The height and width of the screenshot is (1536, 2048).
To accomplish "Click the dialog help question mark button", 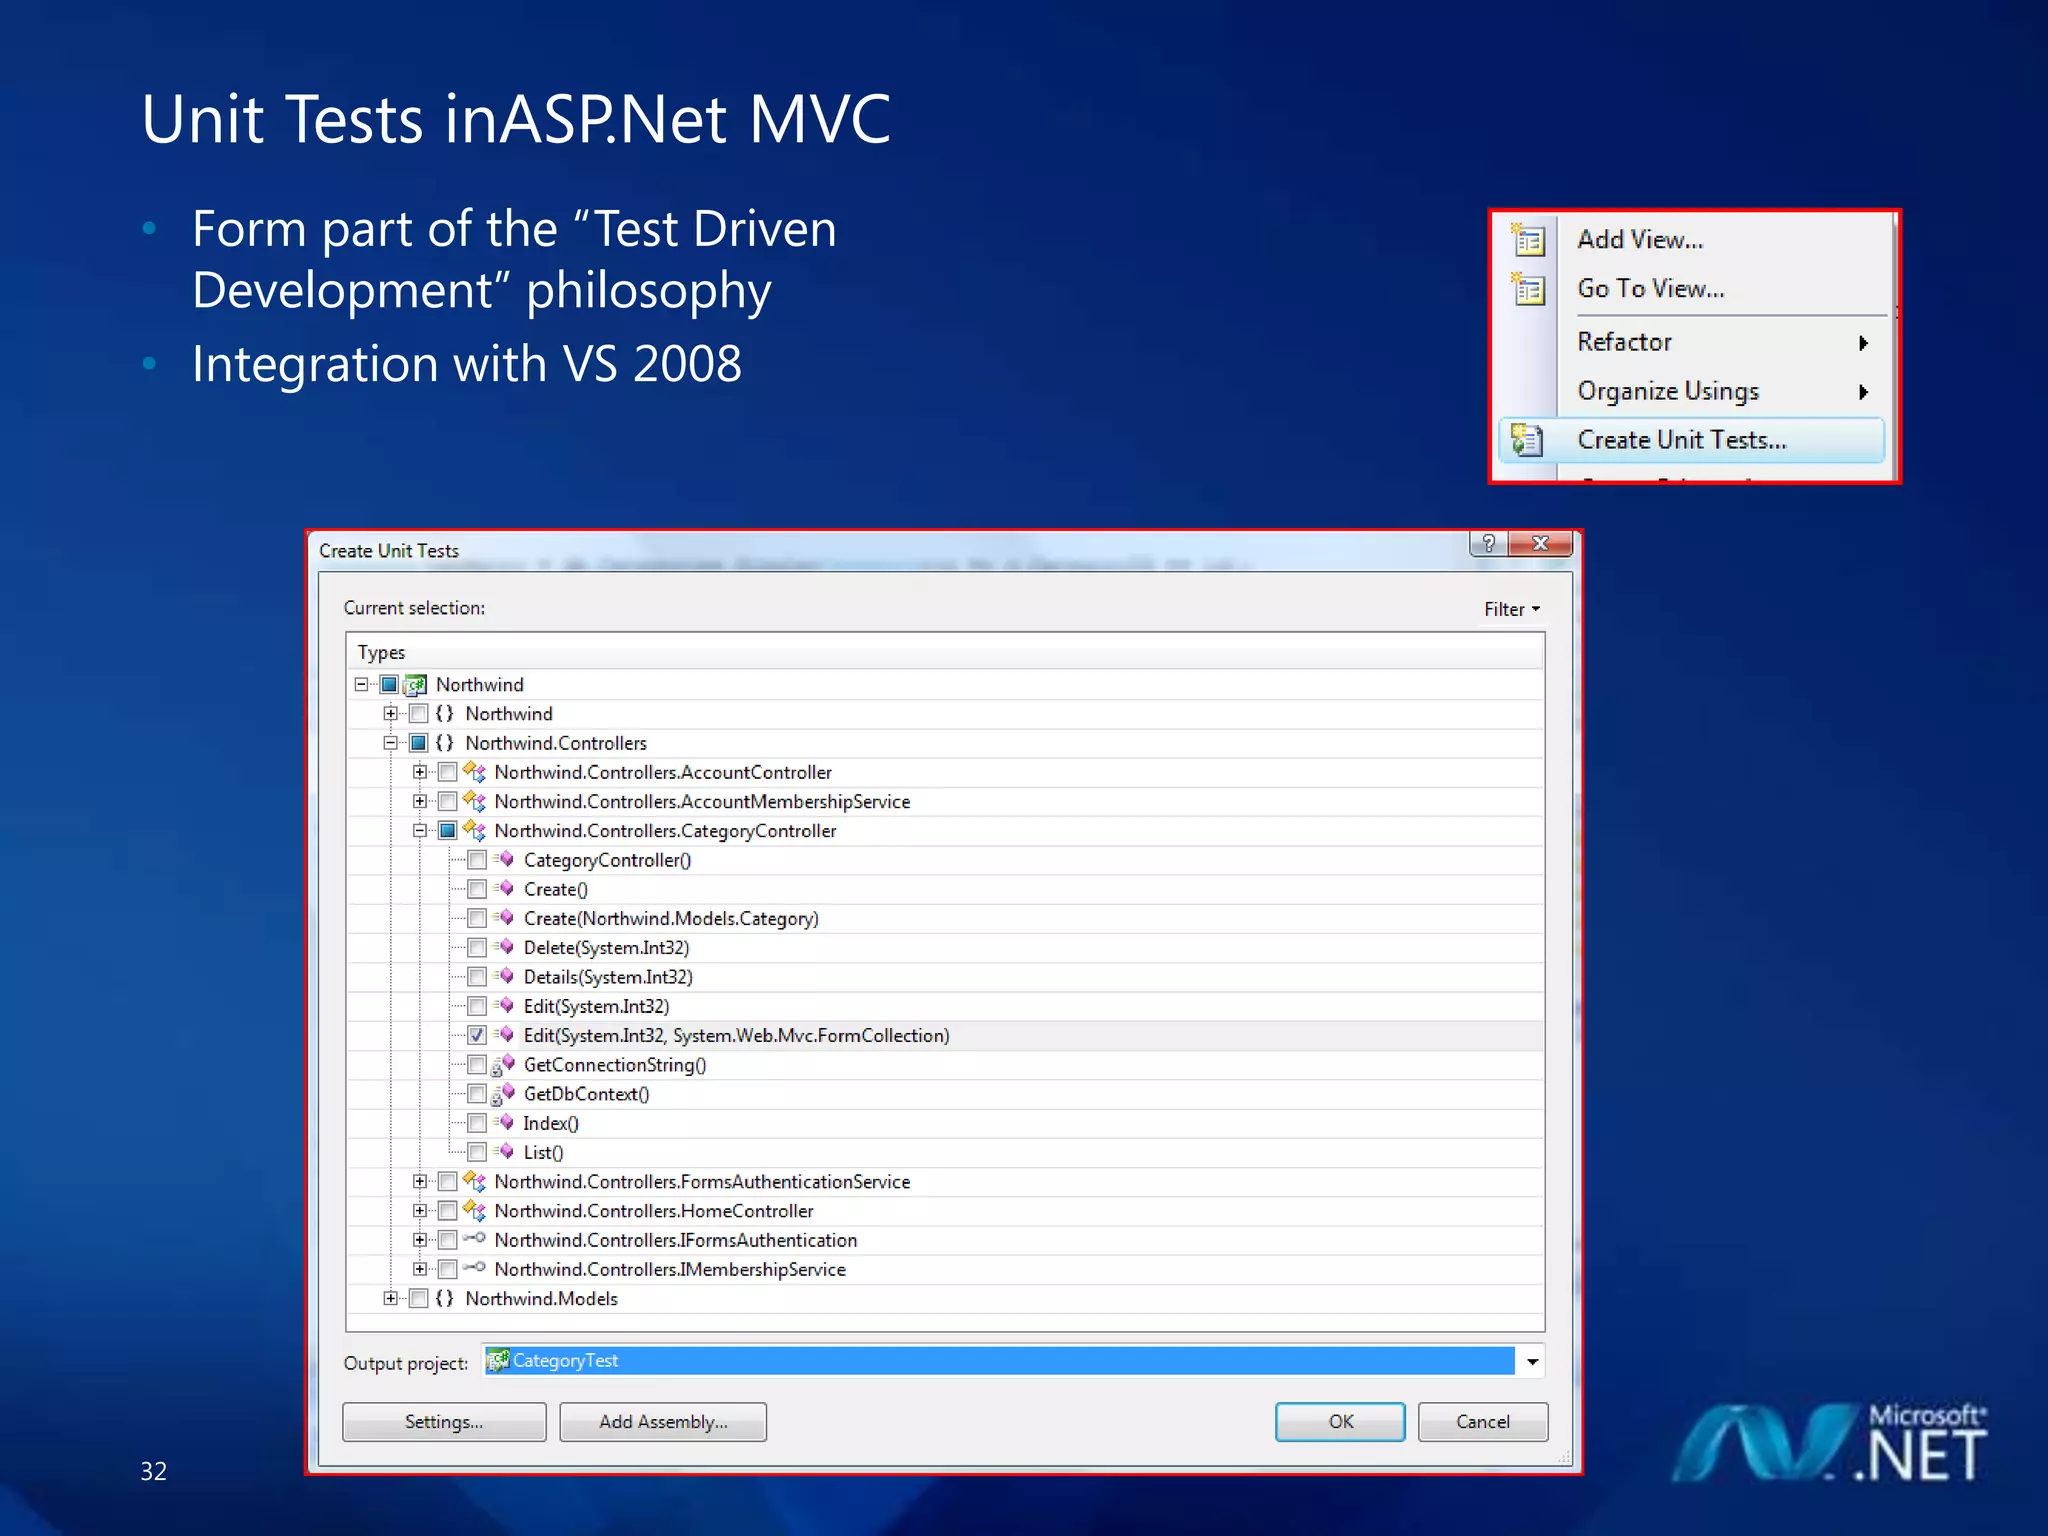I will click(x=1489, y=543).
